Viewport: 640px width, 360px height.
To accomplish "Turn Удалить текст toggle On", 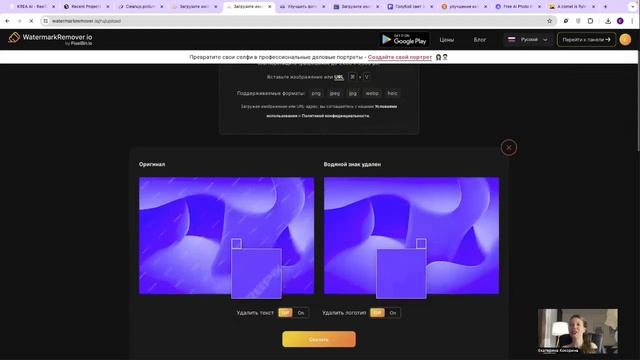I will 301,313.
